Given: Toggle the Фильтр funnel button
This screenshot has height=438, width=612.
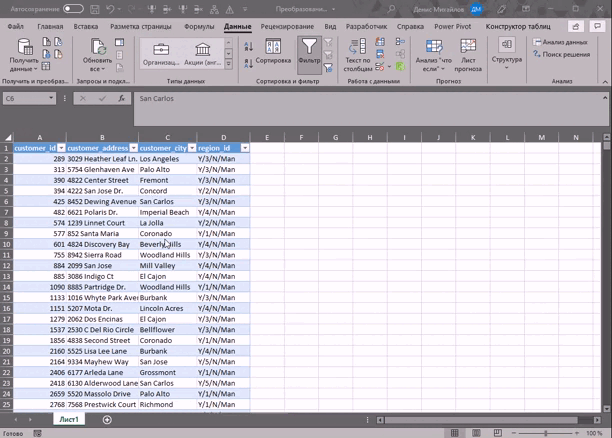Looking at the screenshot, I should point(309,54).
